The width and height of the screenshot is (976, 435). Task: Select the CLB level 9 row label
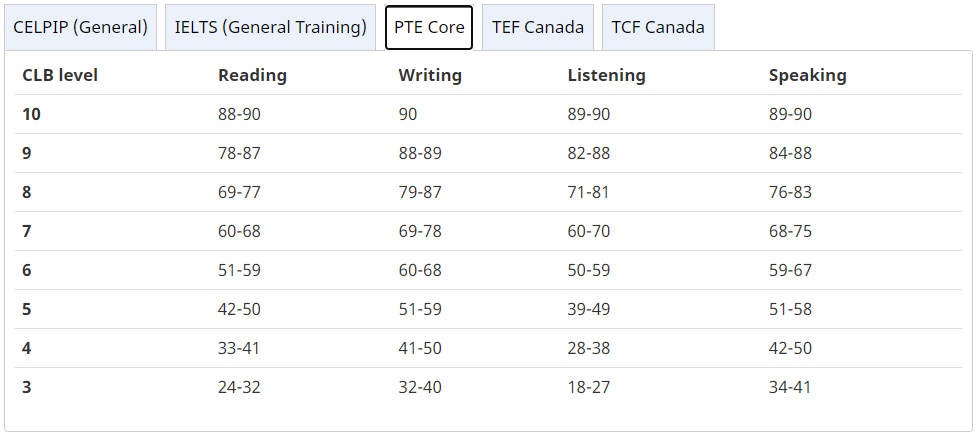coord(27,153)
